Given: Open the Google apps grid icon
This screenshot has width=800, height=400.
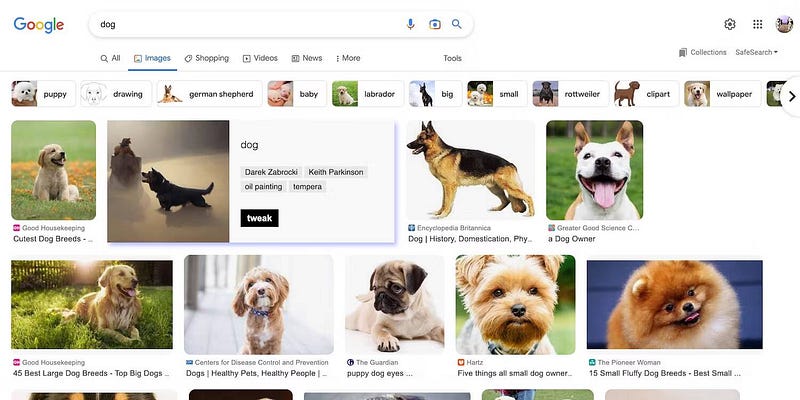Looking at the screenshot, I should tap(757, 24).
